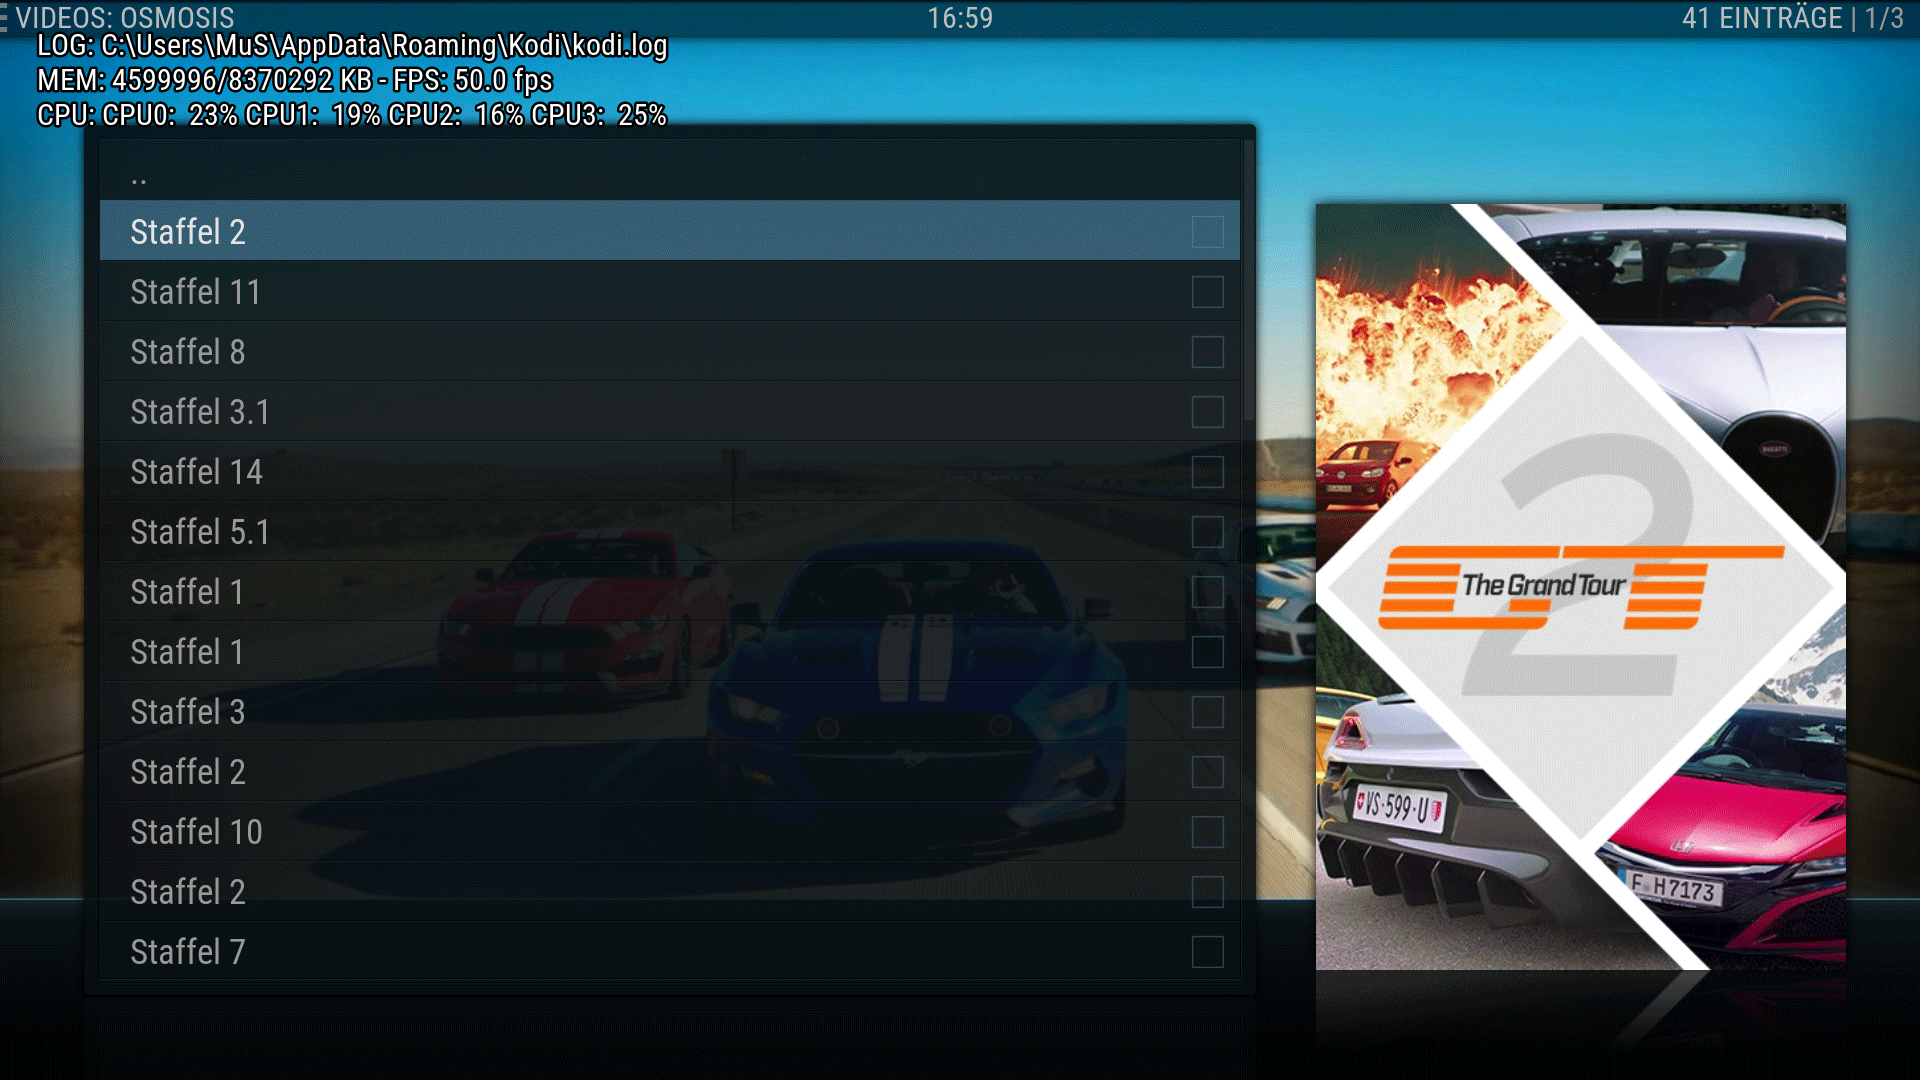Tick checkbox of Staffel 2 just above Staffel 7
The height and width of the screenshot is (1080, 1920).
[x=1208, y=892]
